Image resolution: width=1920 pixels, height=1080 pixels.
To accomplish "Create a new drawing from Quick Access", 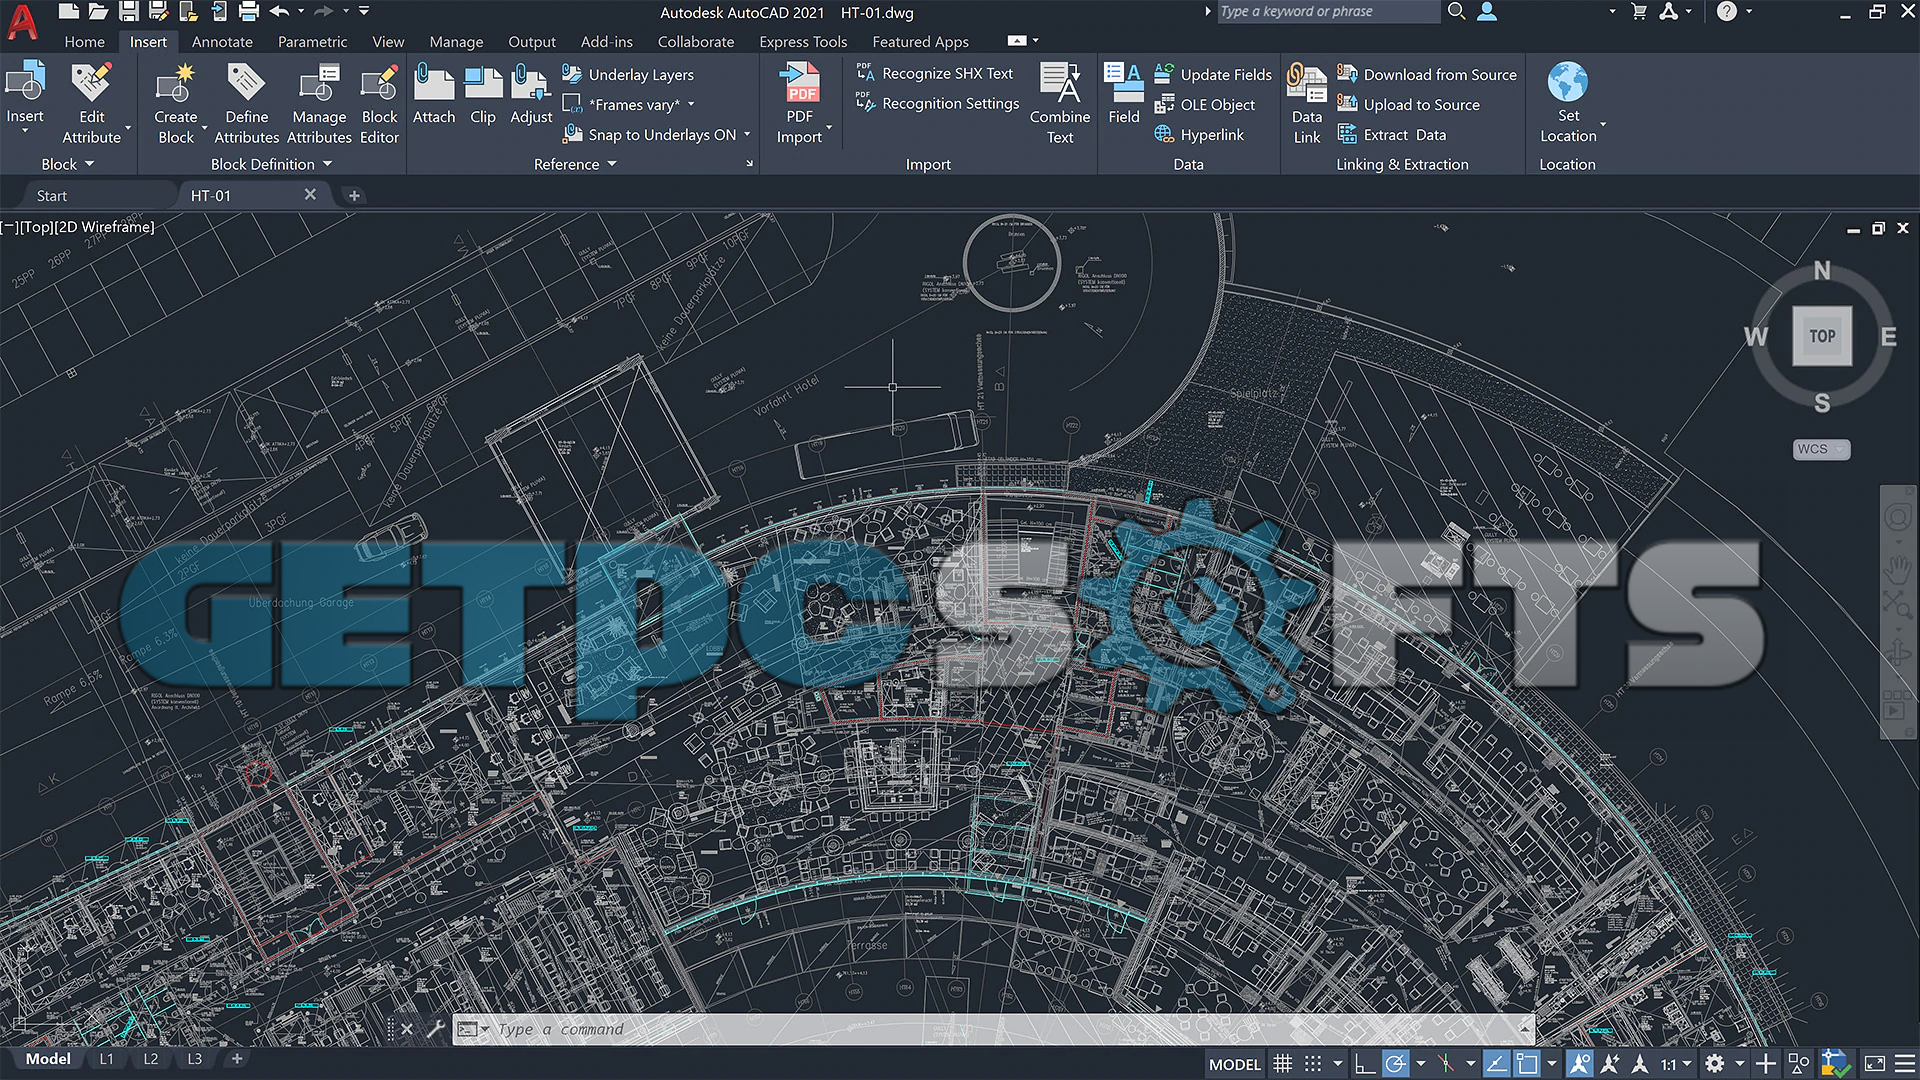I will tap(68, 12).
